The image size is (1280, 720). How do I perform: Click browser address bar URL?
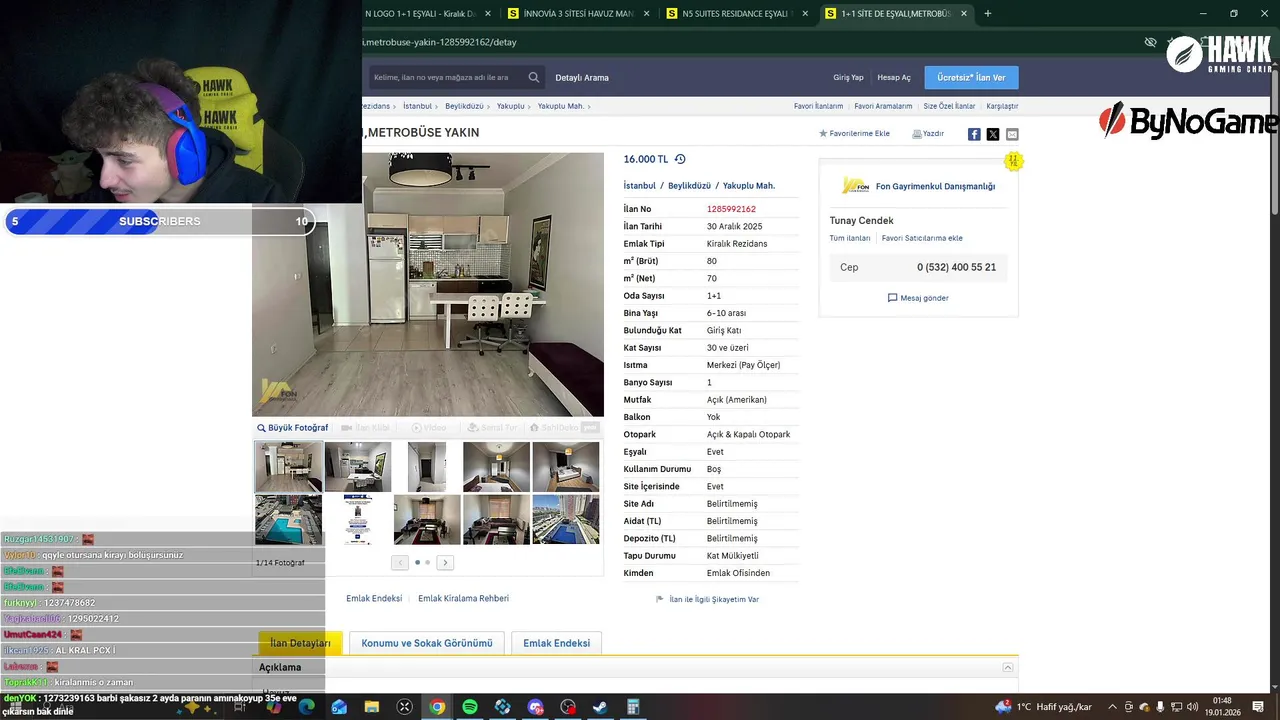click(x=440, y=42)
